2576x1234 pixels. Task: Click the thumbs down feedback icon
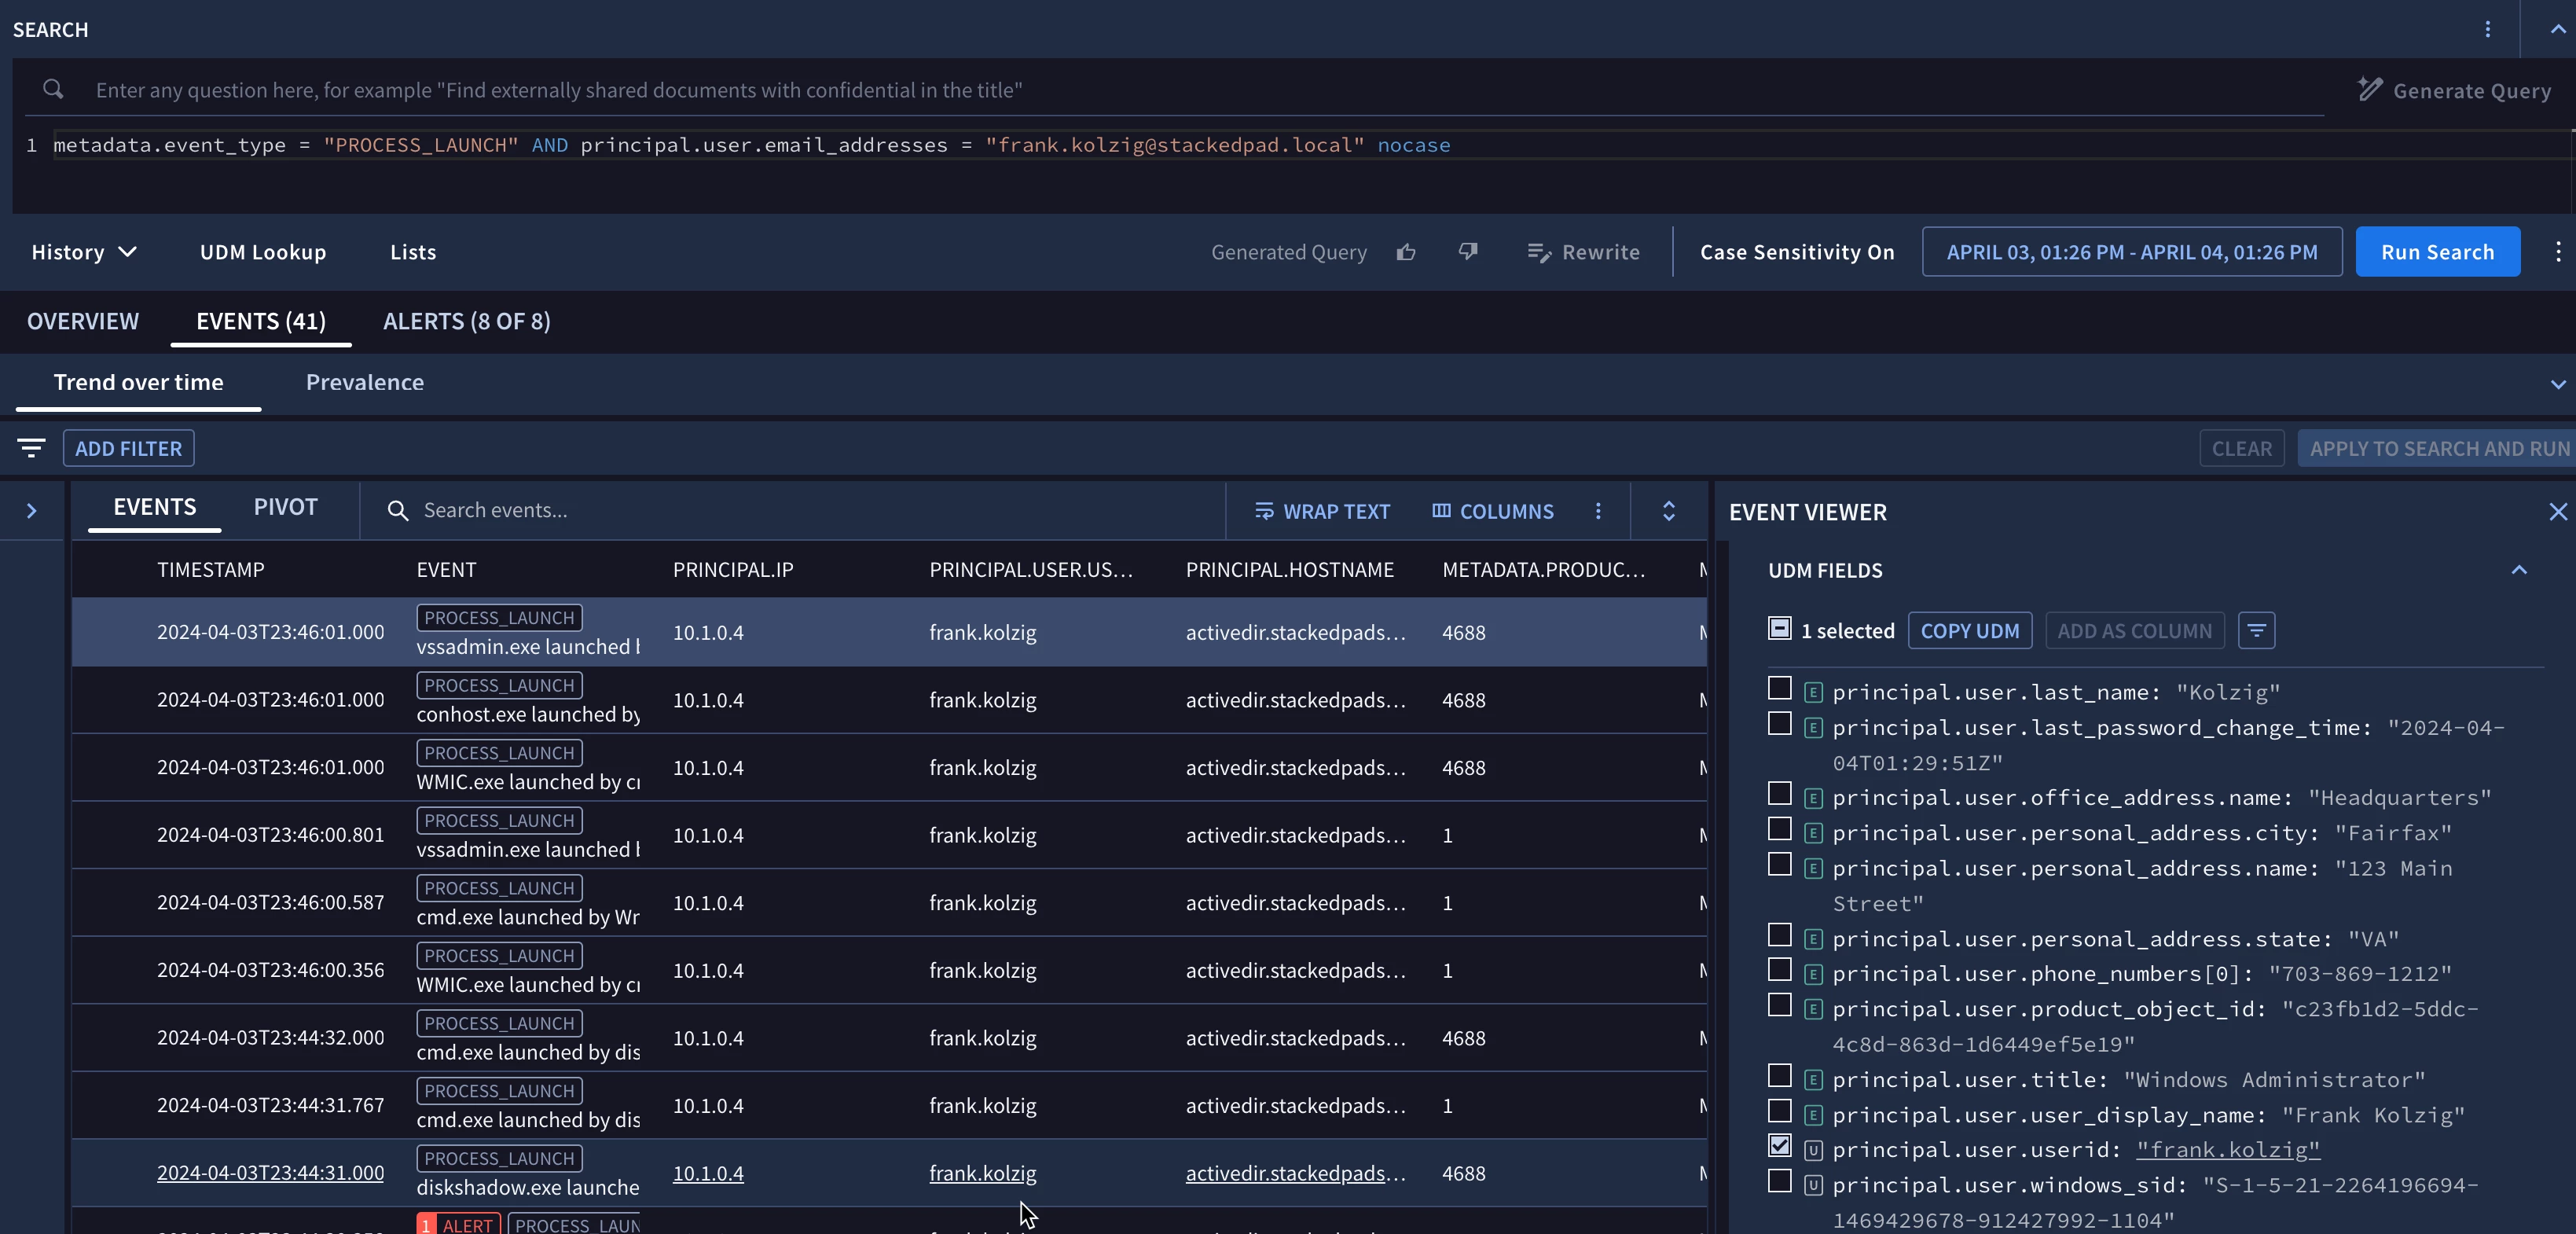pos(1467,252)
